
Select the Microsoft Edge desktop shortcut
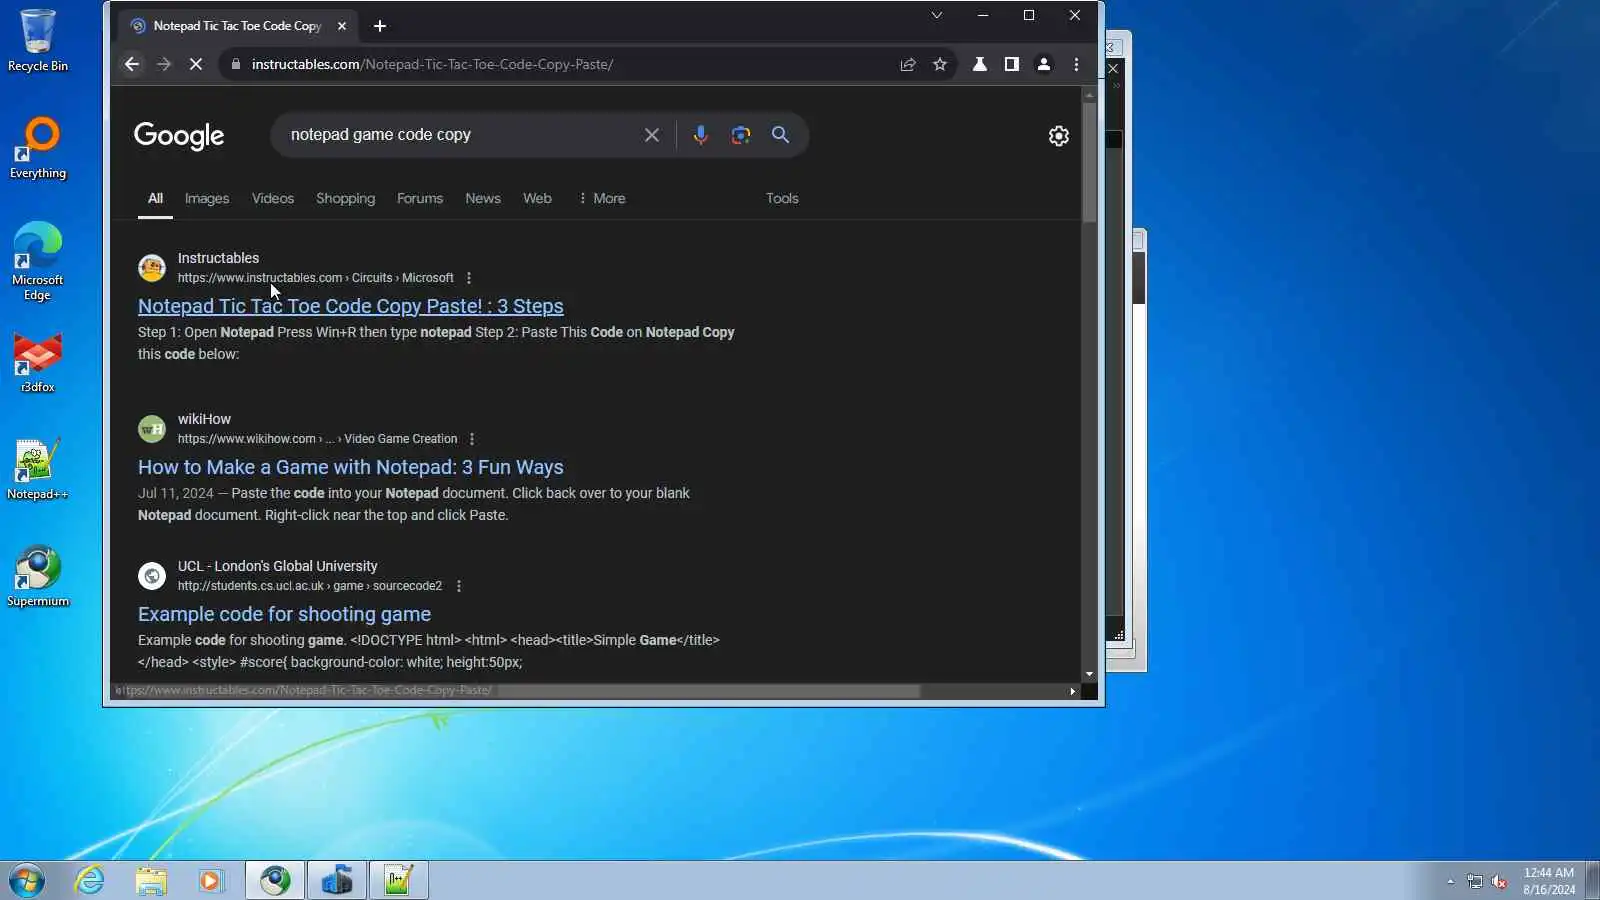click(x=38, y=261)
